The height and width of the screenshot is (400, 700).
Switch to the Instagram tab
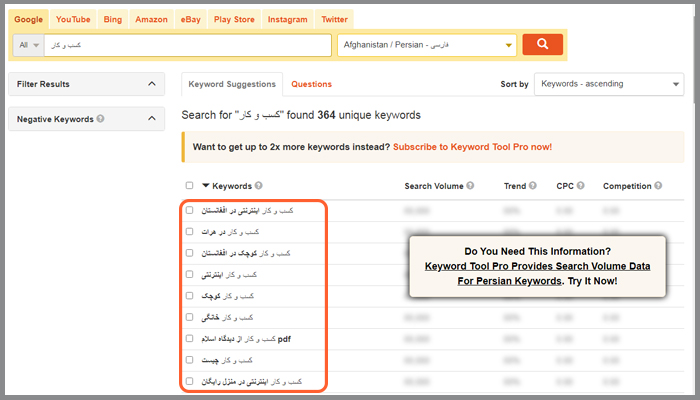tap(288, 19)
